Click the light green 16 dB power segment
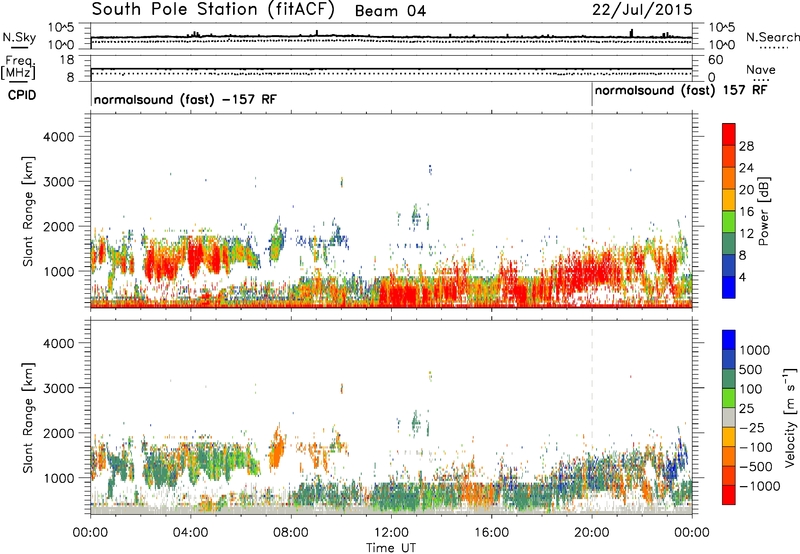The width and height of the screenshot is (800, 554). [x=729, y=221]
